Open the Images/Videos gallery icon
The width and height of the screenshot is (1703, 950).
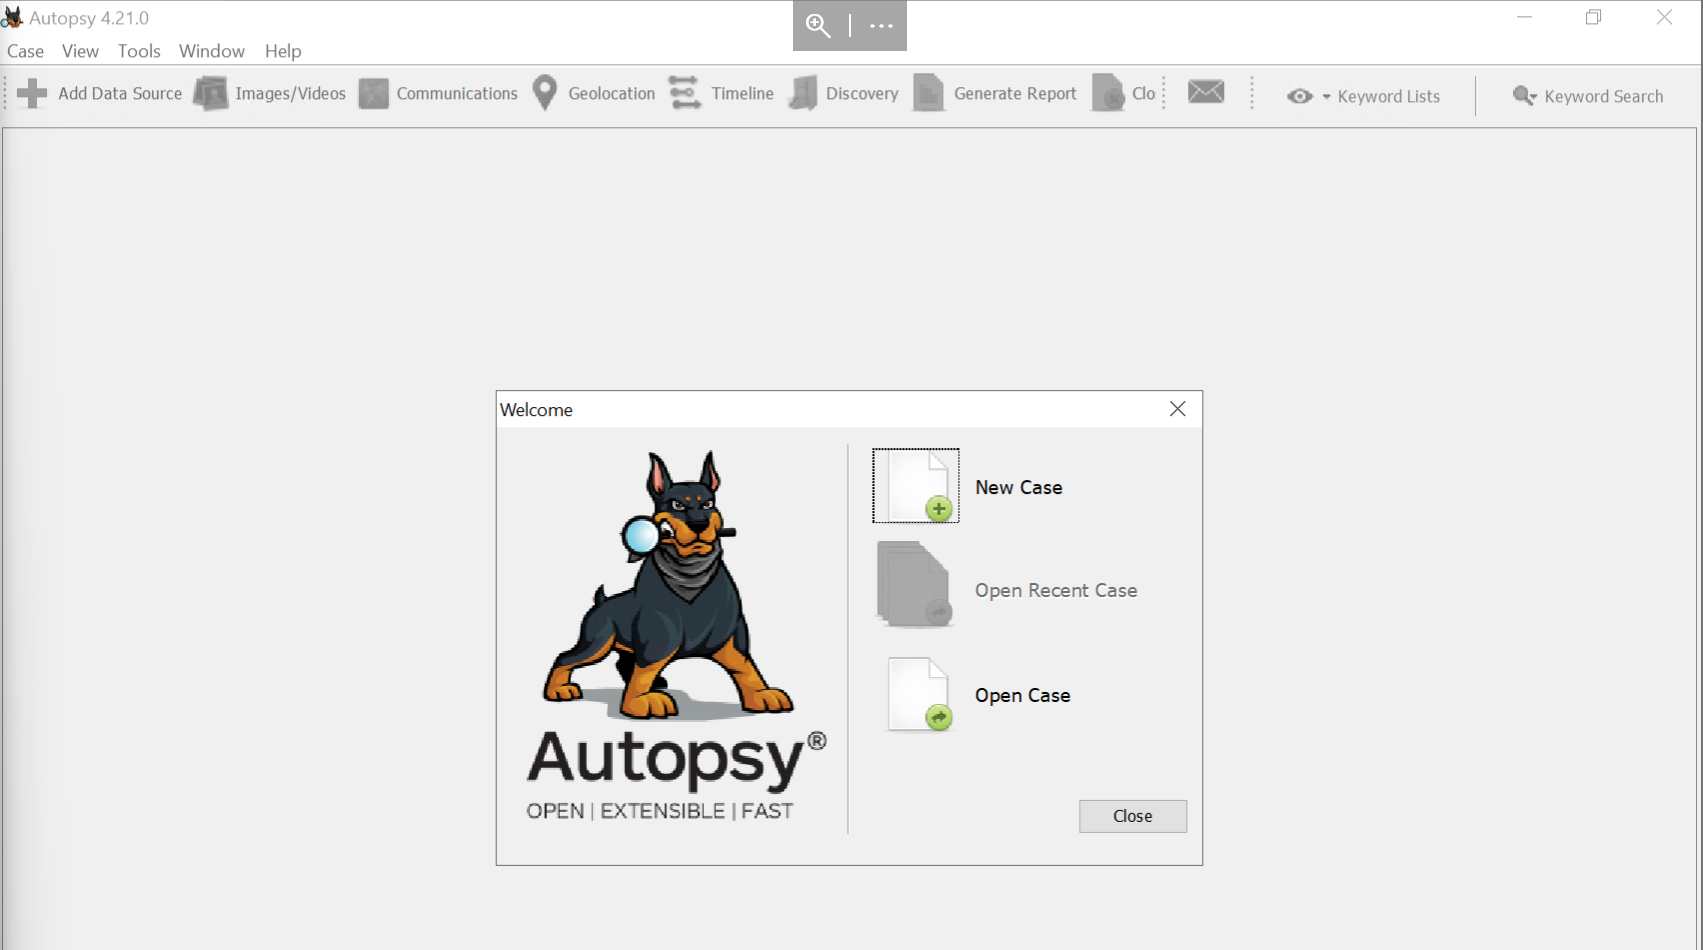210,93
